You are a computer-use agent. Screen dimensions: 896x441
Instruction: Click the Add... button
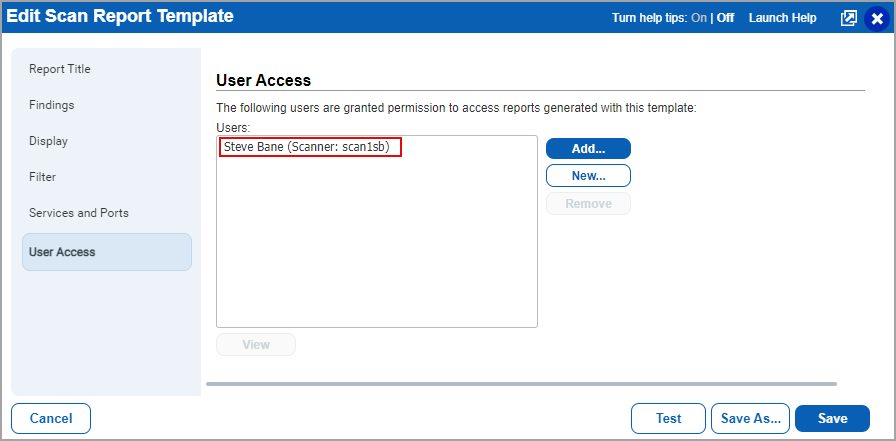[x=588, y=148]
